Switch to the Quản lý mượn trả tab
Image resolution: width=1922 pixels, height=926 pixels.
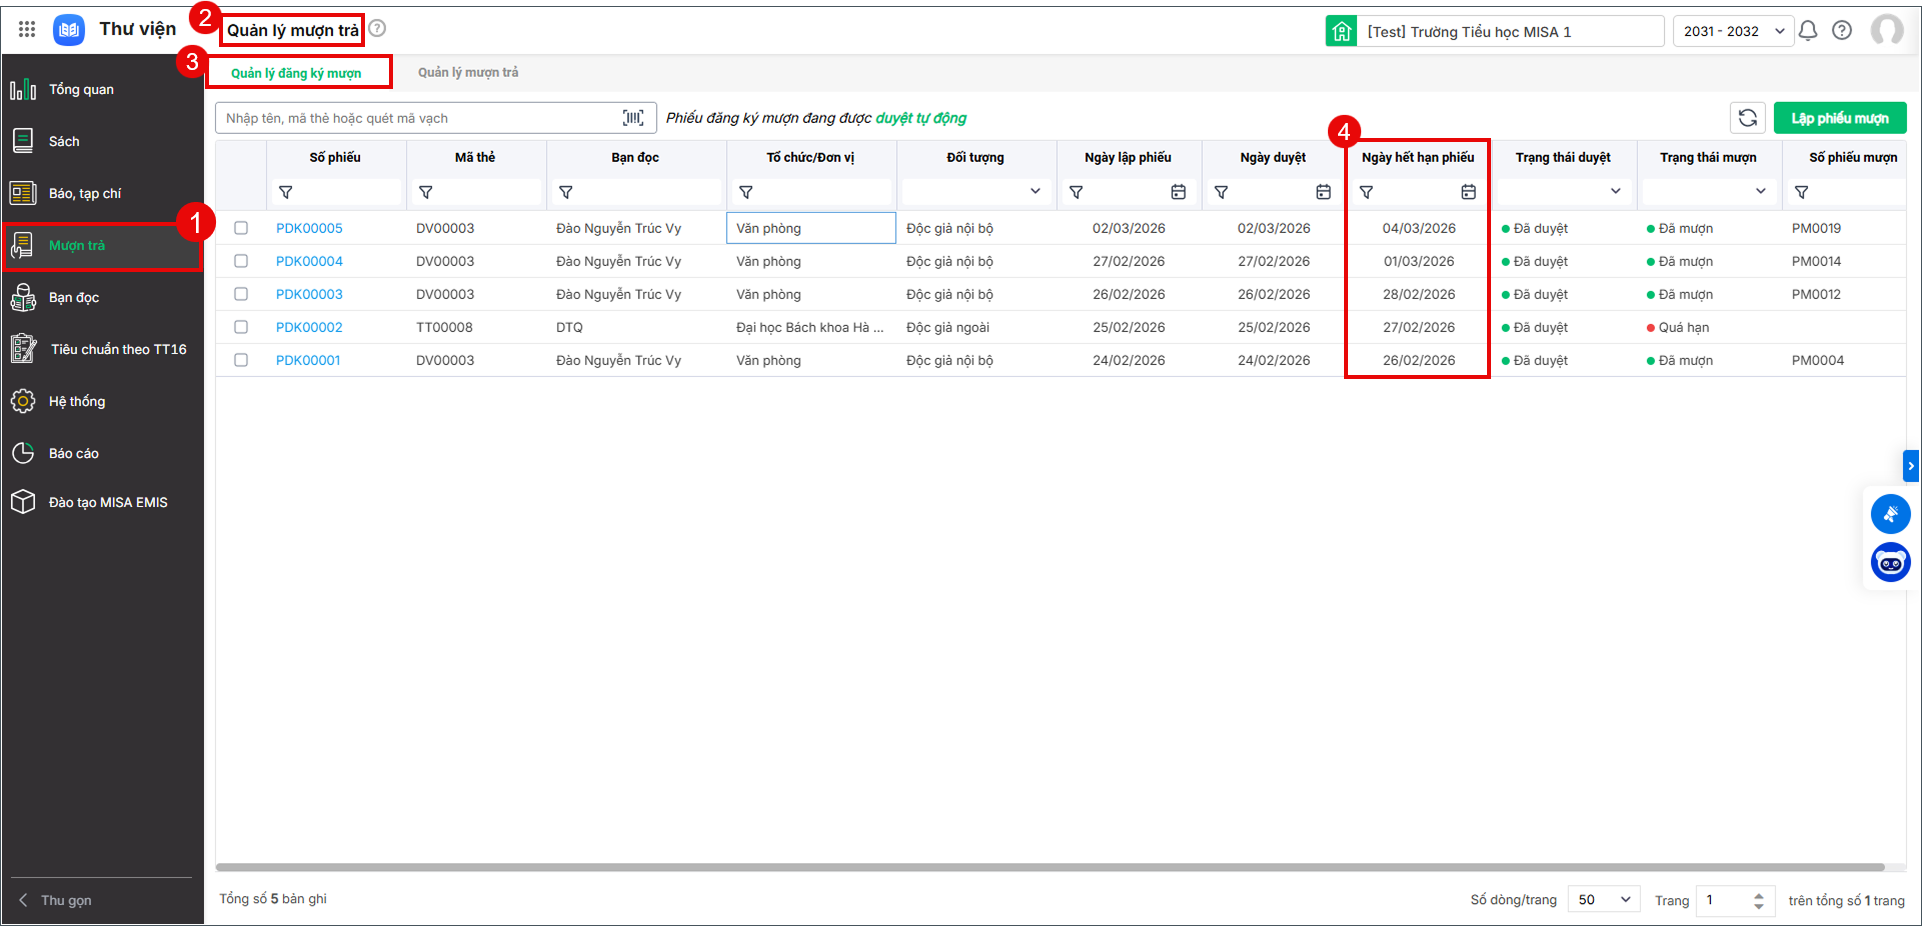coord(468,72)
